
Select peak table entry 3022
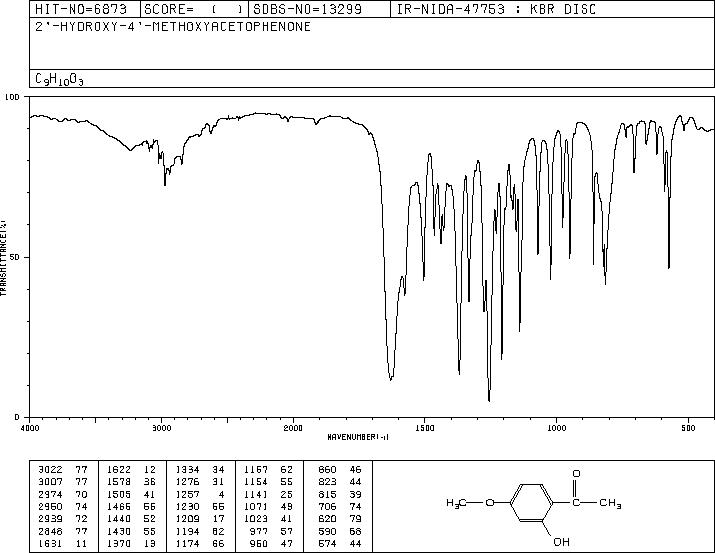pos(62,470)
